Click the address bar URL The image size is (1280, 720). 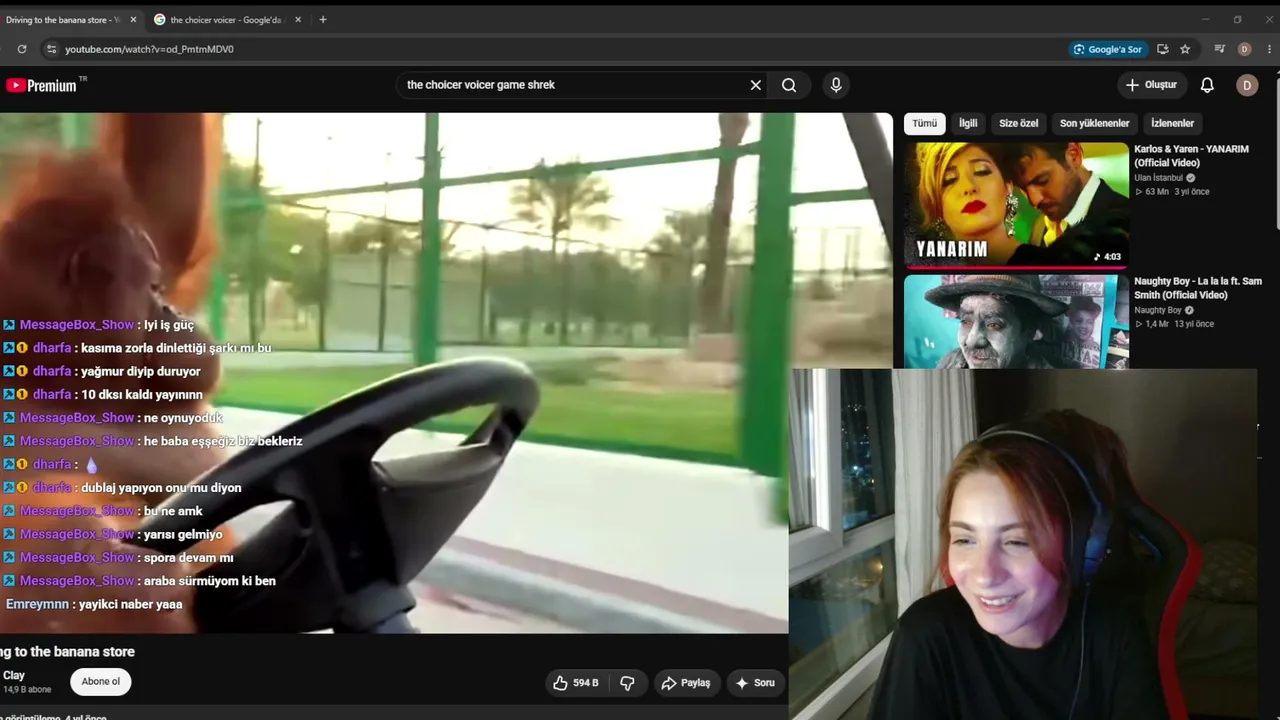149,49
